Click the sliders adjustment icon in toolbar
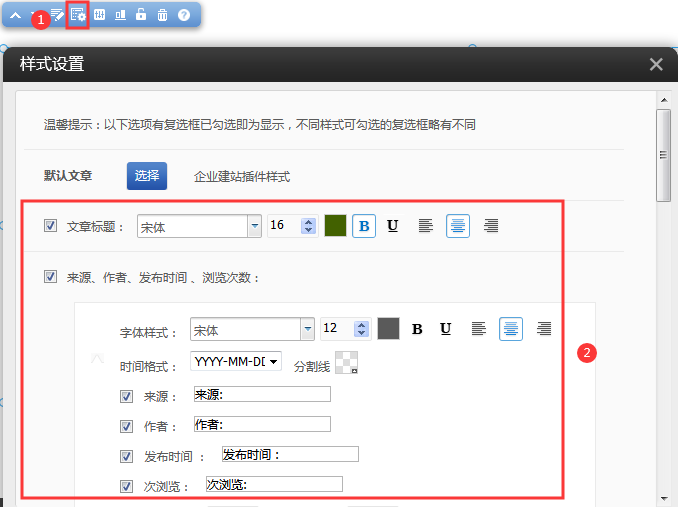 coord(99,15)
